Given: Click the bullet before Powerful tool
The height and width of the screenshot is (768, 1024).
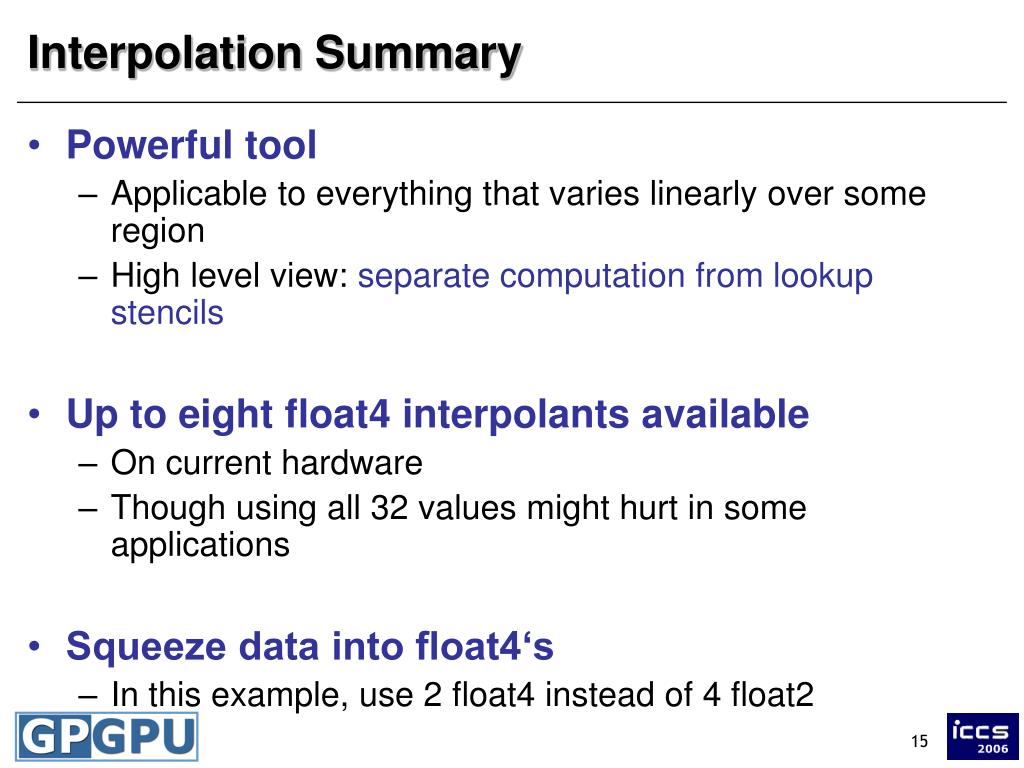Looking at the screenshot, I should (x=35, y=144).
